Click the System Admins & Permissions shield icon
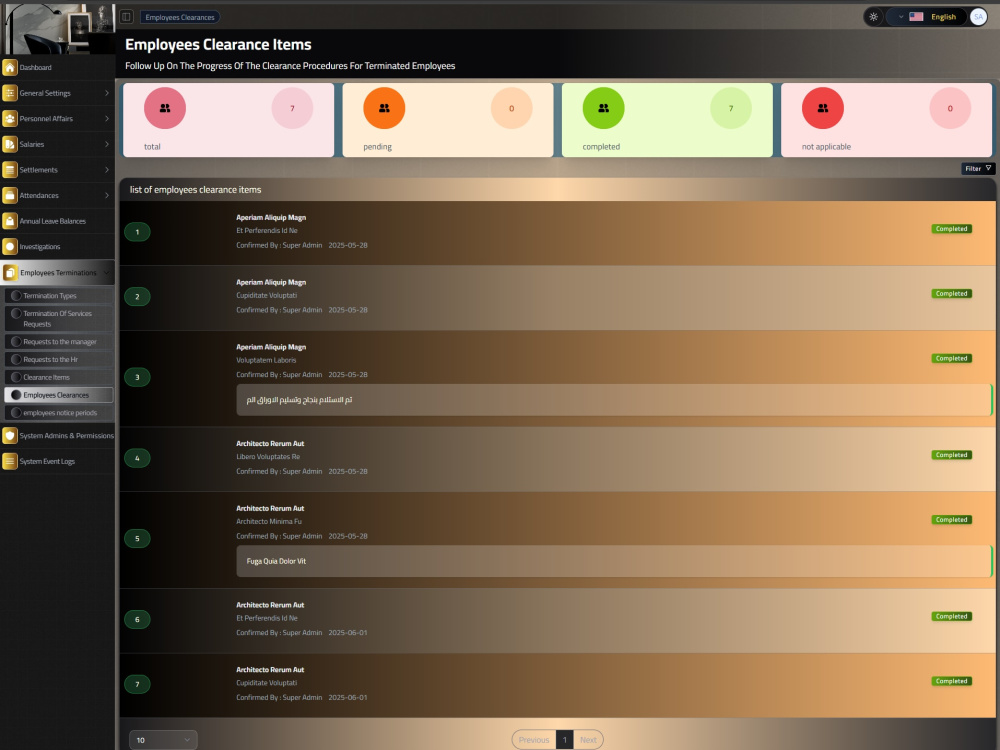The image size is (1000, 750). pos(10,436)
